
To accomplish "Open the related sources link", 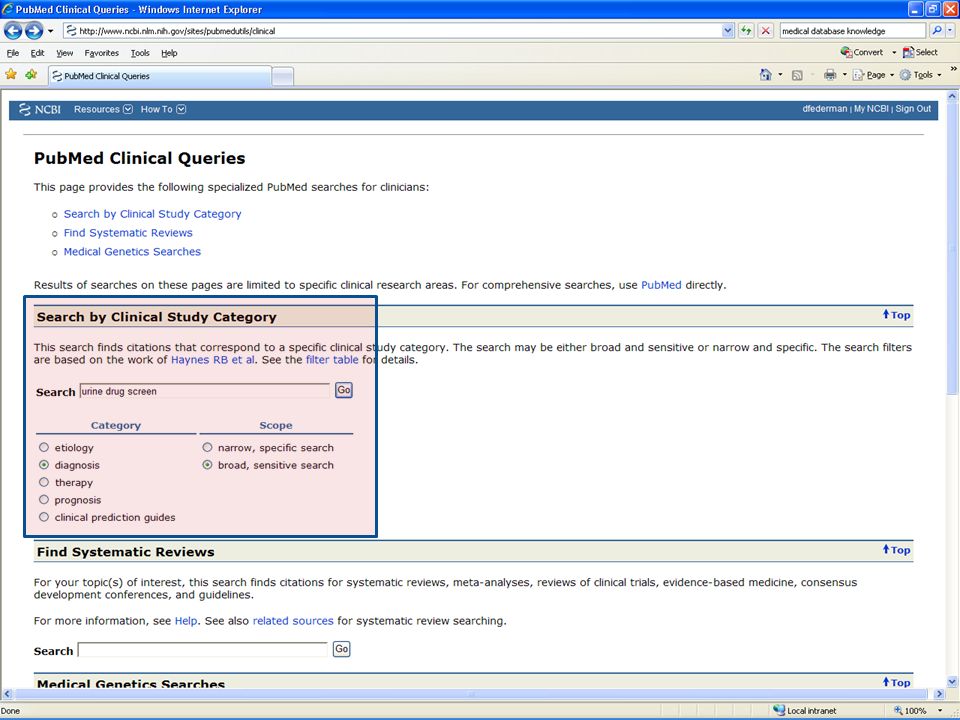I will click(293, 621).
